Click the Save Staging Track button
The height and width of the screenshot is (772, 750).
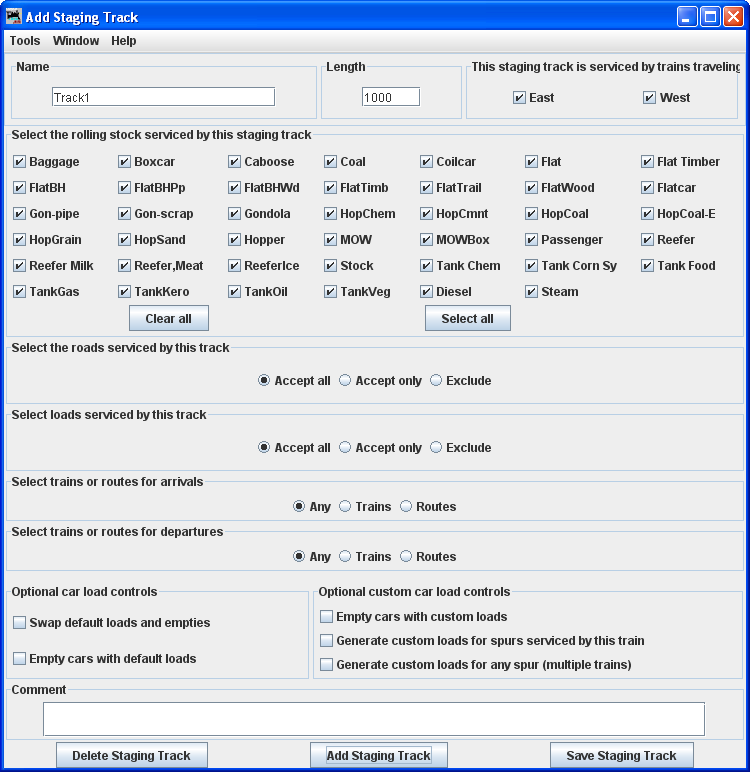621,756
